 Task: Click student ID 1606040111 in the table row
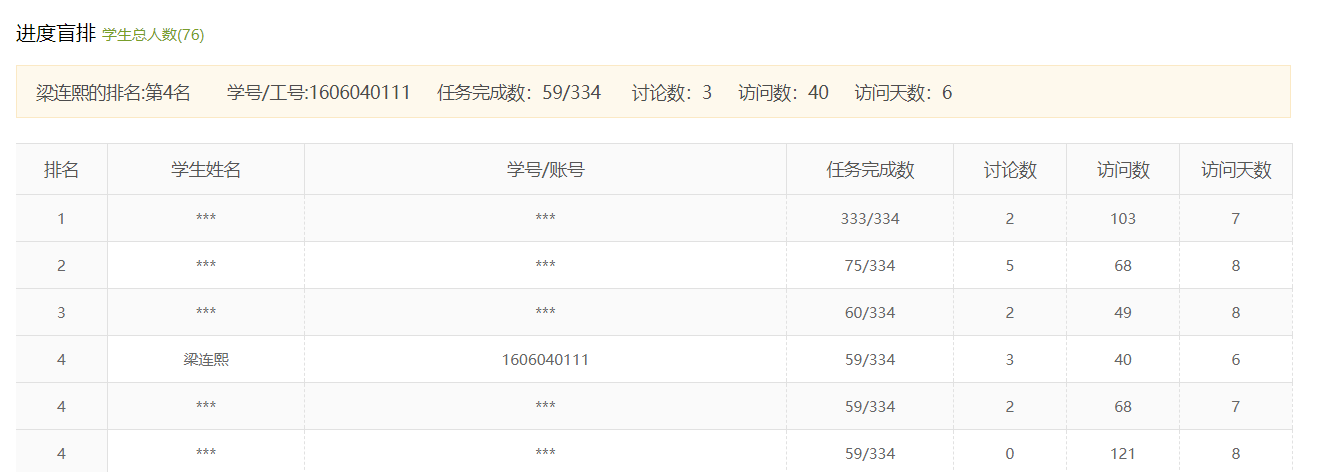coord(545,359)
